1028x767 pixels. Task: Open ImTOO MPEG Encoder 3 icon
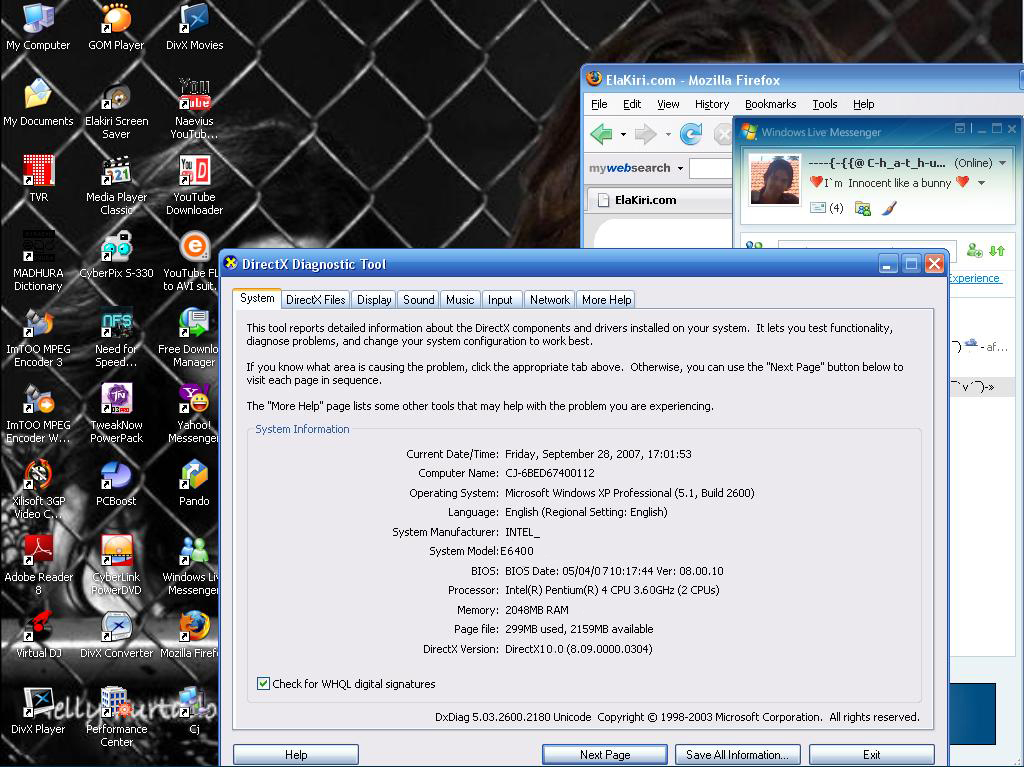pos(38,338)
